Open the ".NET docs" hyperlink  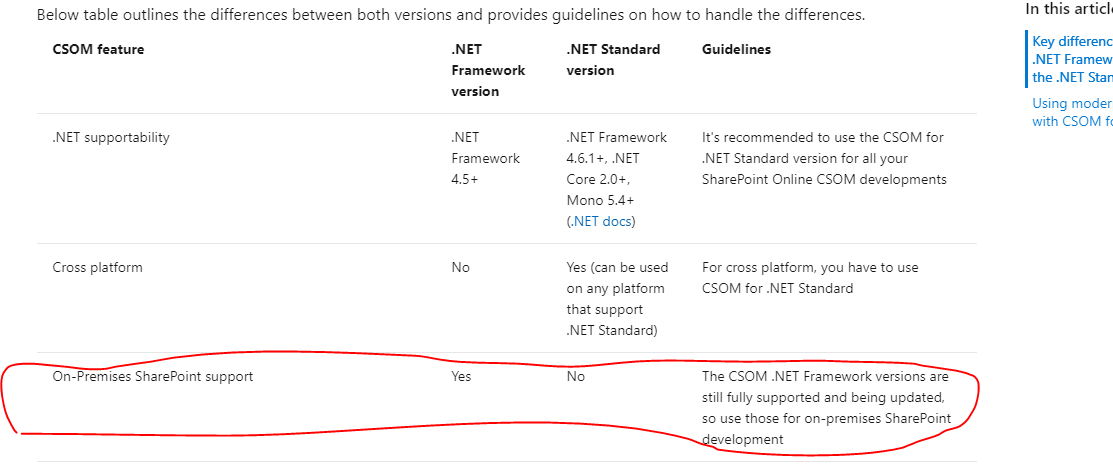coord(602,221)
